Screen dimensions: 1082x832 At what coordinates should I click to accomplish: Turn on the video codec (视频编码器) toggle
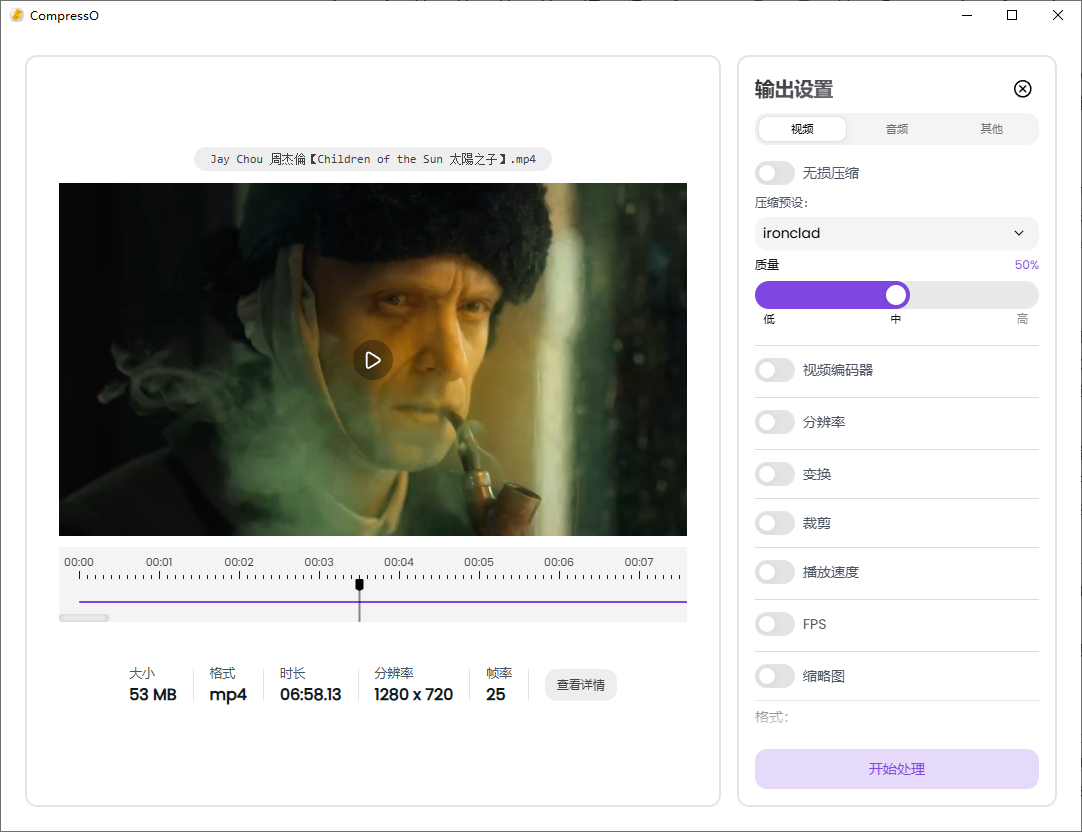775,370
